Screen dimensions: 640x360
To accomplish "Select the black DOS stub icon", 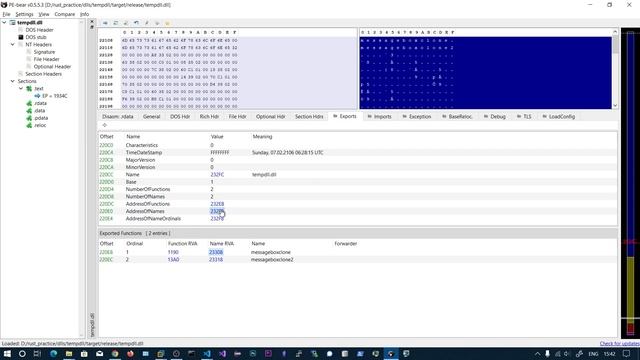I will coord(20,37).
